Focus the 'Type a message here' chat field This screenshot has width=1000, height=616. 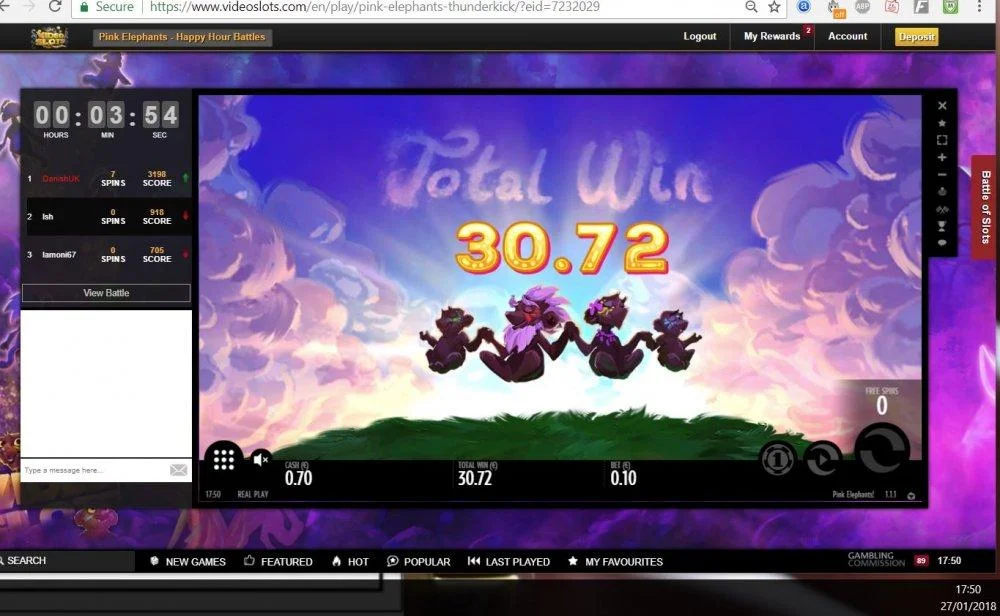click(x=94, y=470)
